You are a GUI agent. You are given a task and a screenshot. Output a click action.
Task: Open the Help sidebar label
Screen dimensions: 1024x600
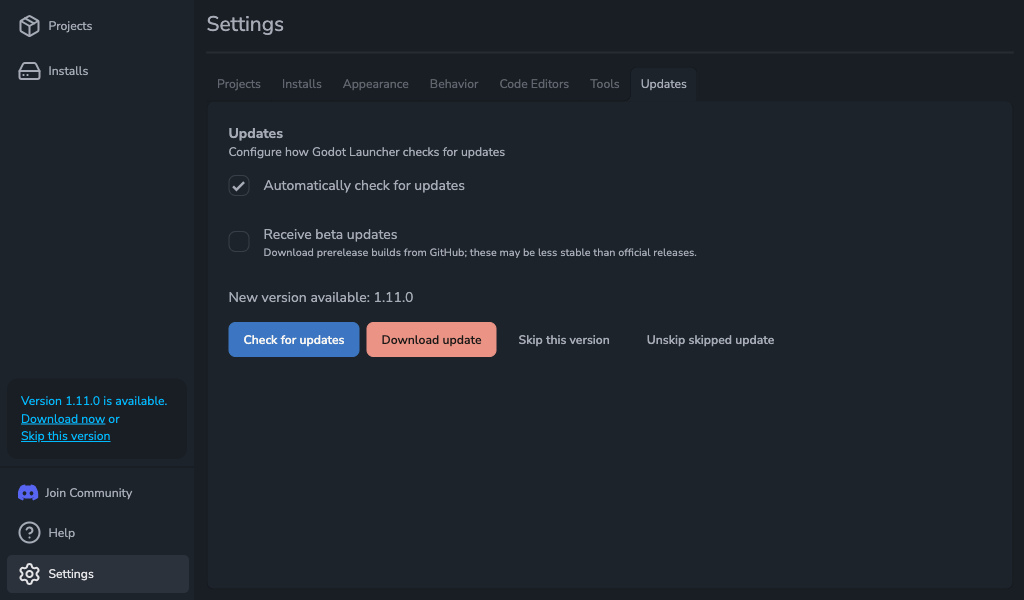click(x=61, y=533)
